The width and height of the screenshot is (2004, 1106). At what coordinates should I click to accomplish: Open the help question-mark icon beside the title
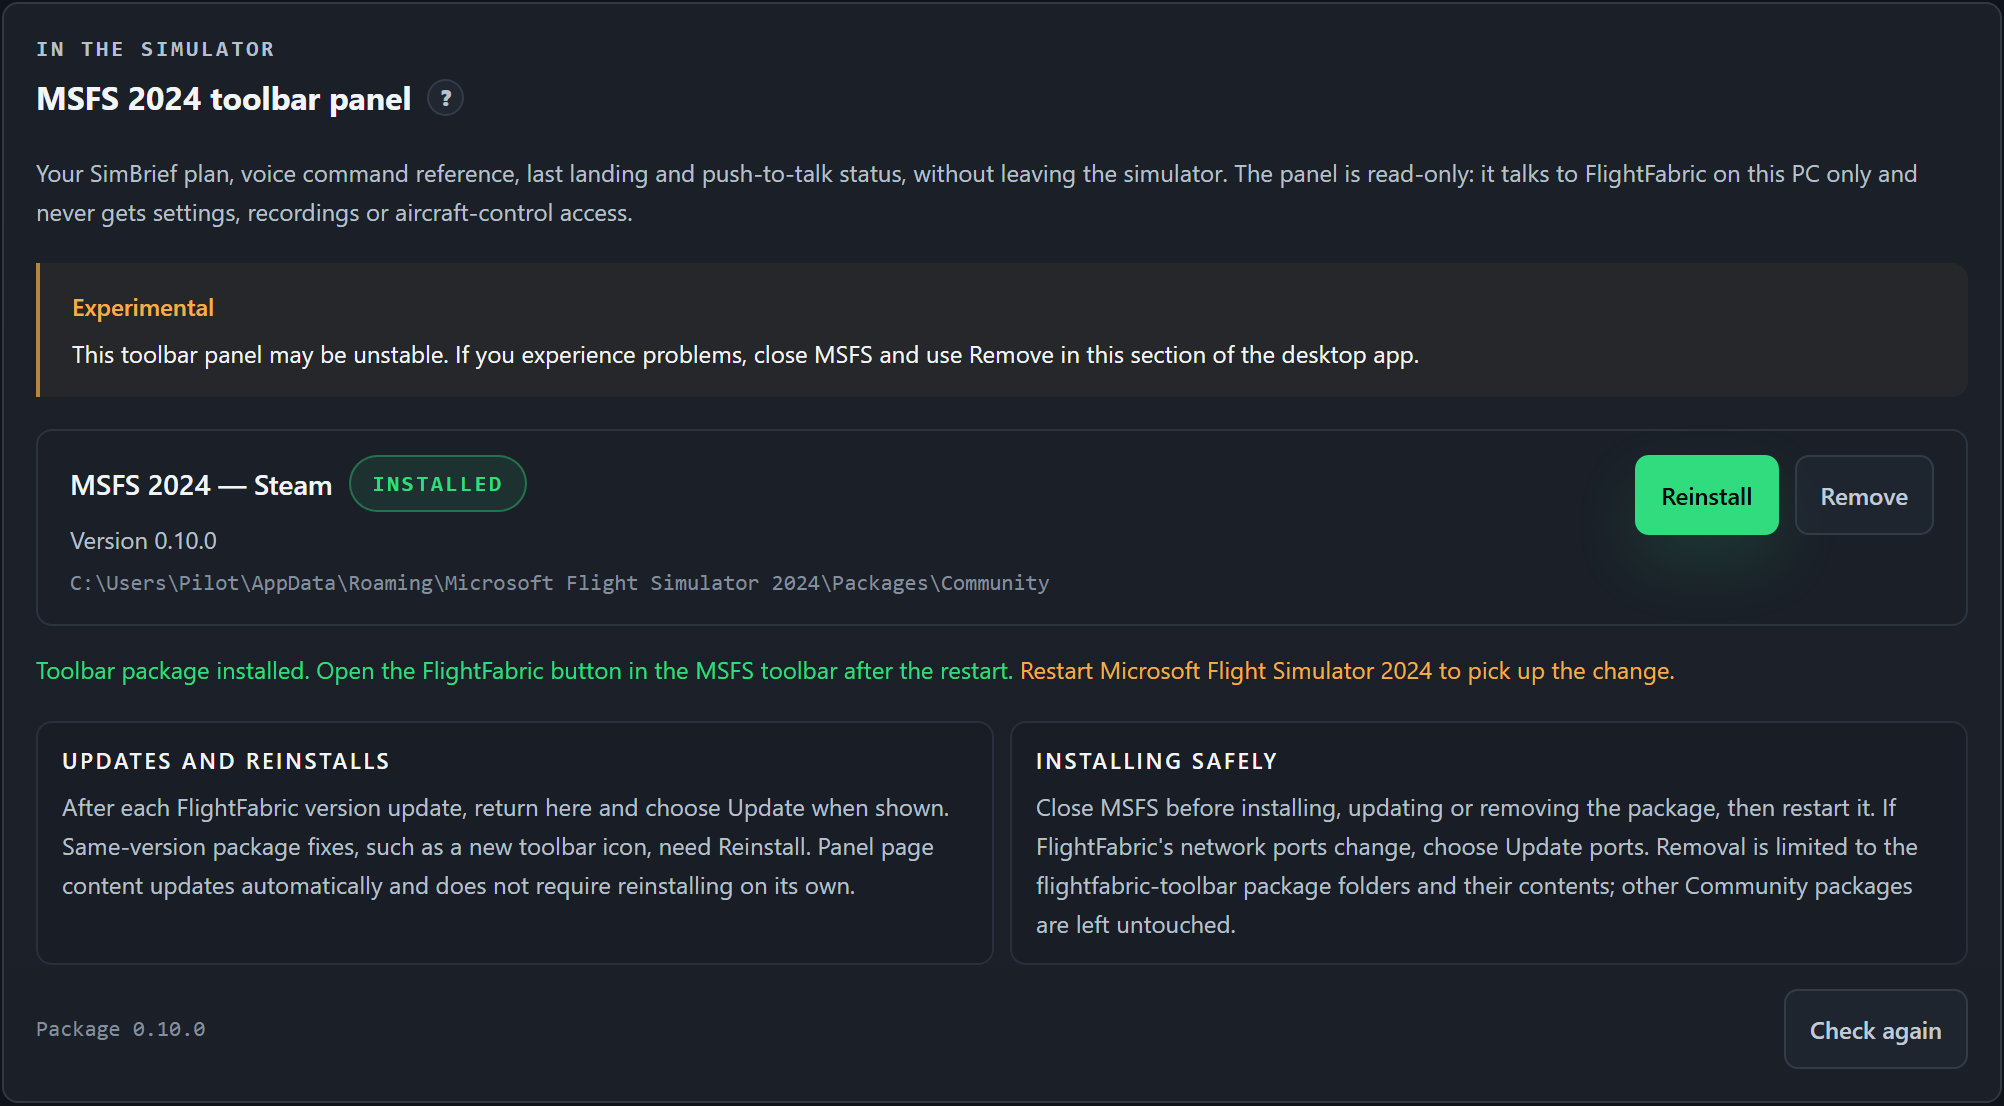click(x=446, y=98)
